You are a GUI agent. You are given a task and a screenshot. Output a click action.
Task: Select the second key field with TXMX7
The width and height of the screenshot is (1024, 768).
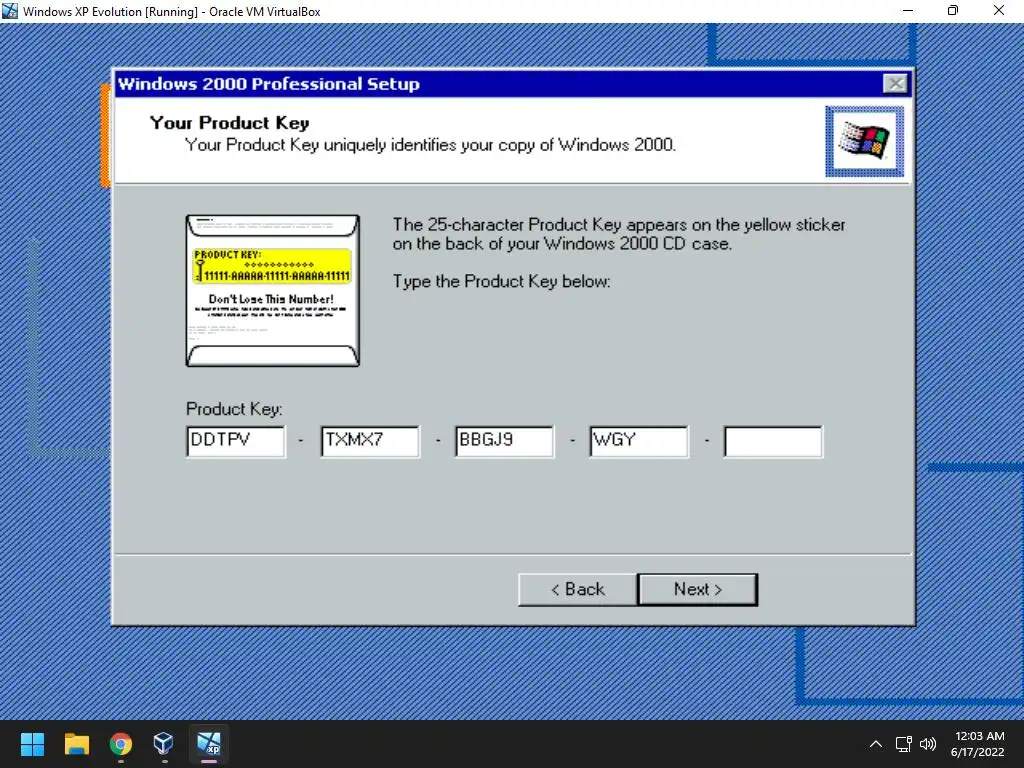click(370, 441)
